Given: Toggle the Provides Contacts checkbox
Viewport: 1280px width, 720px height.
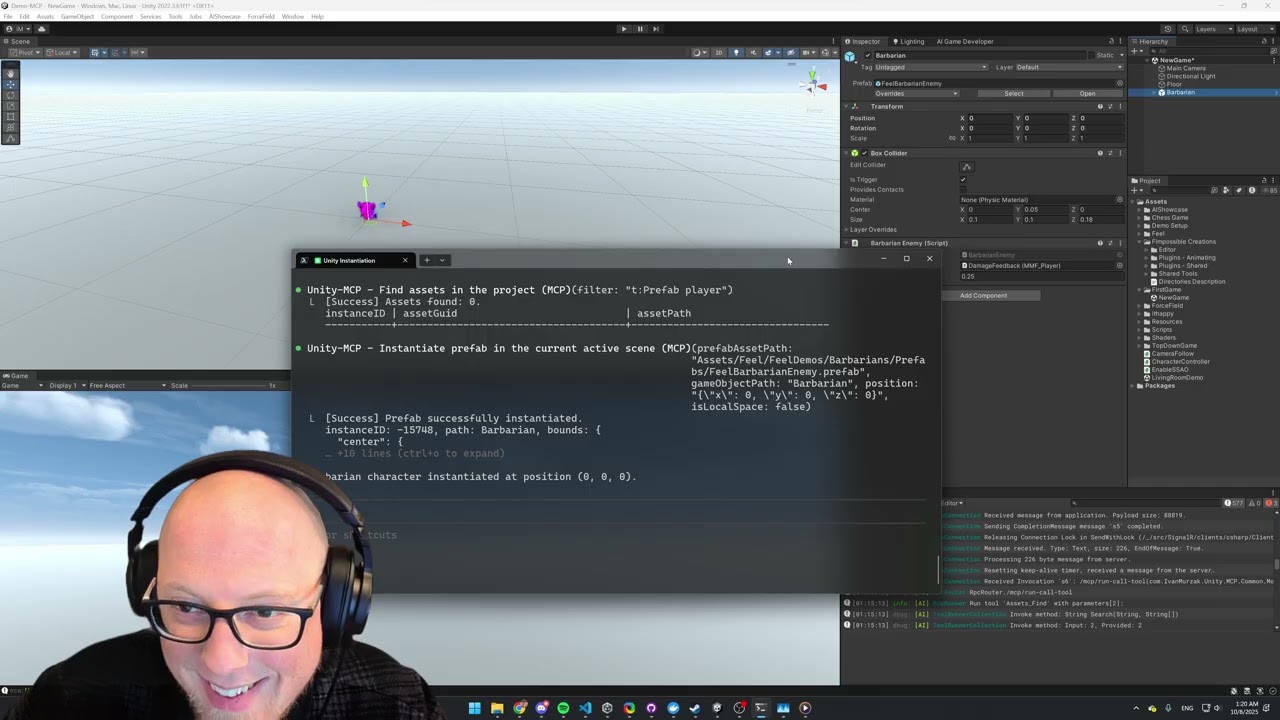Looking at the screenshot, I should point(963,190).
